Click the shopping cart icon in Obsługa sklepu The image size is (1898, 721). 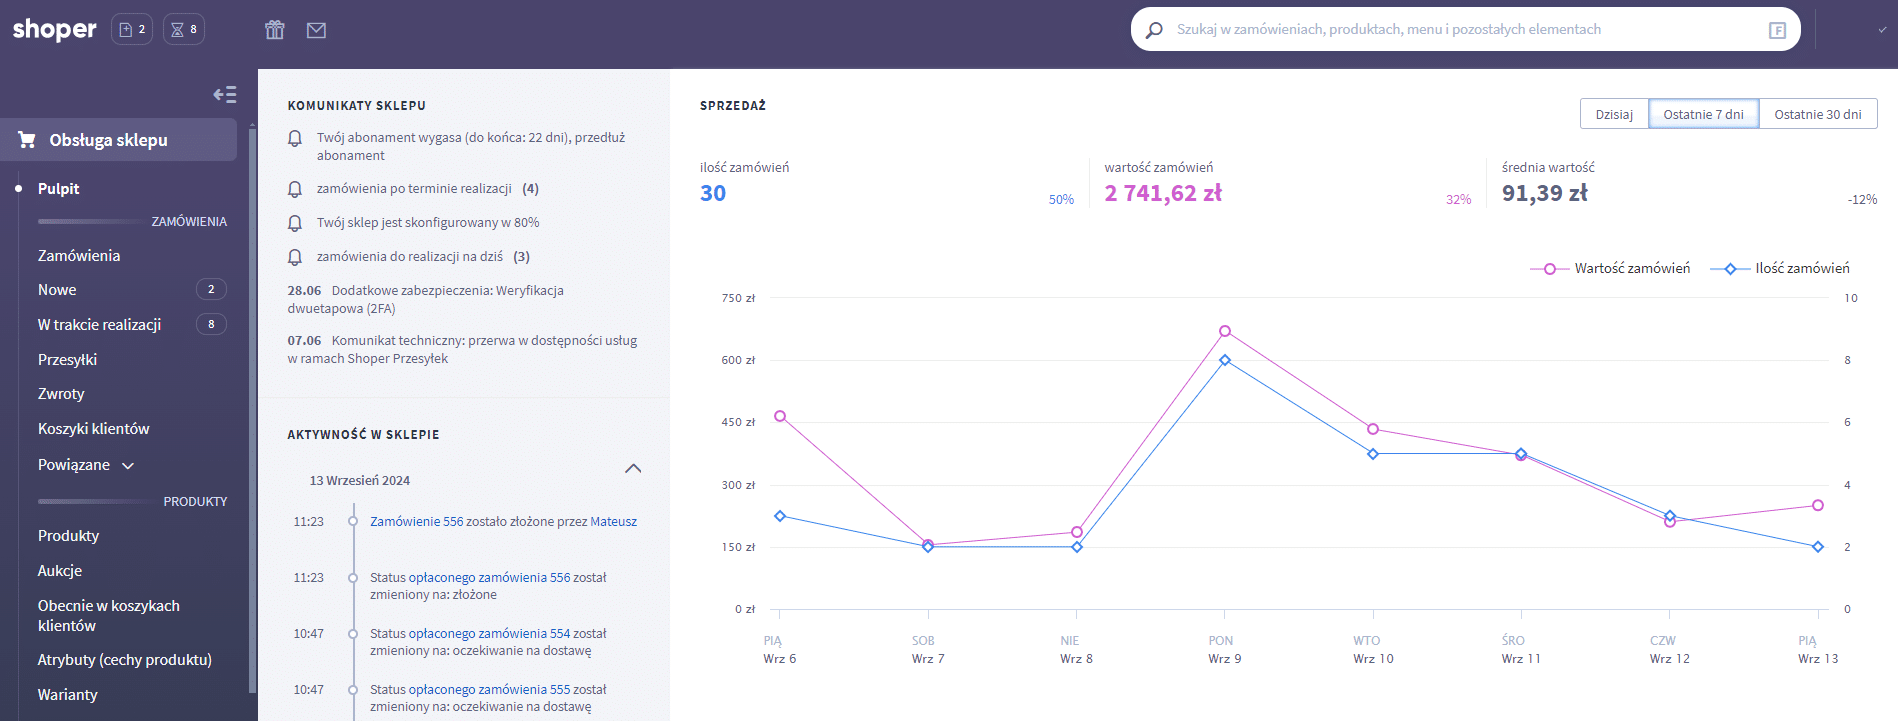coord(27,140)
